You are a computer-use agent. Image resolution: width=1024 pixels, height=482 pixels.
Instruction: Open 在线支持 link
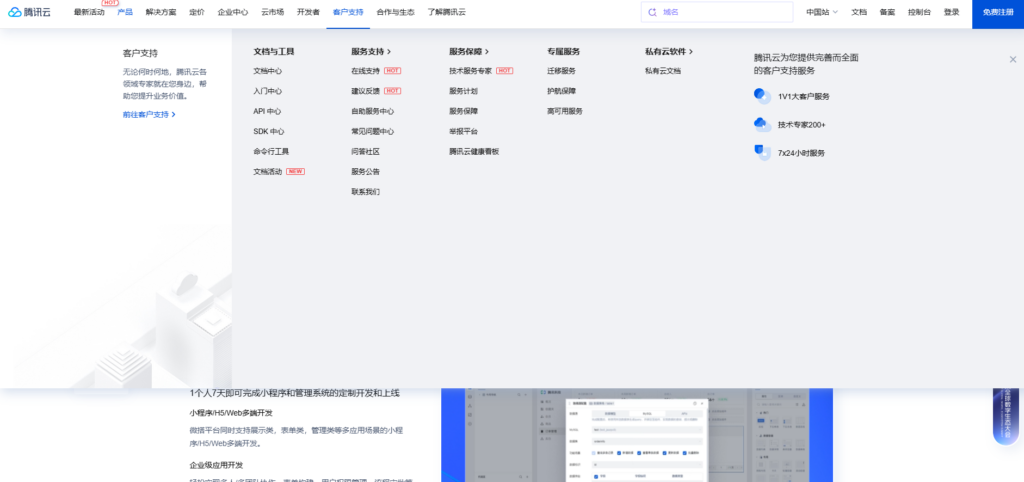366,71
